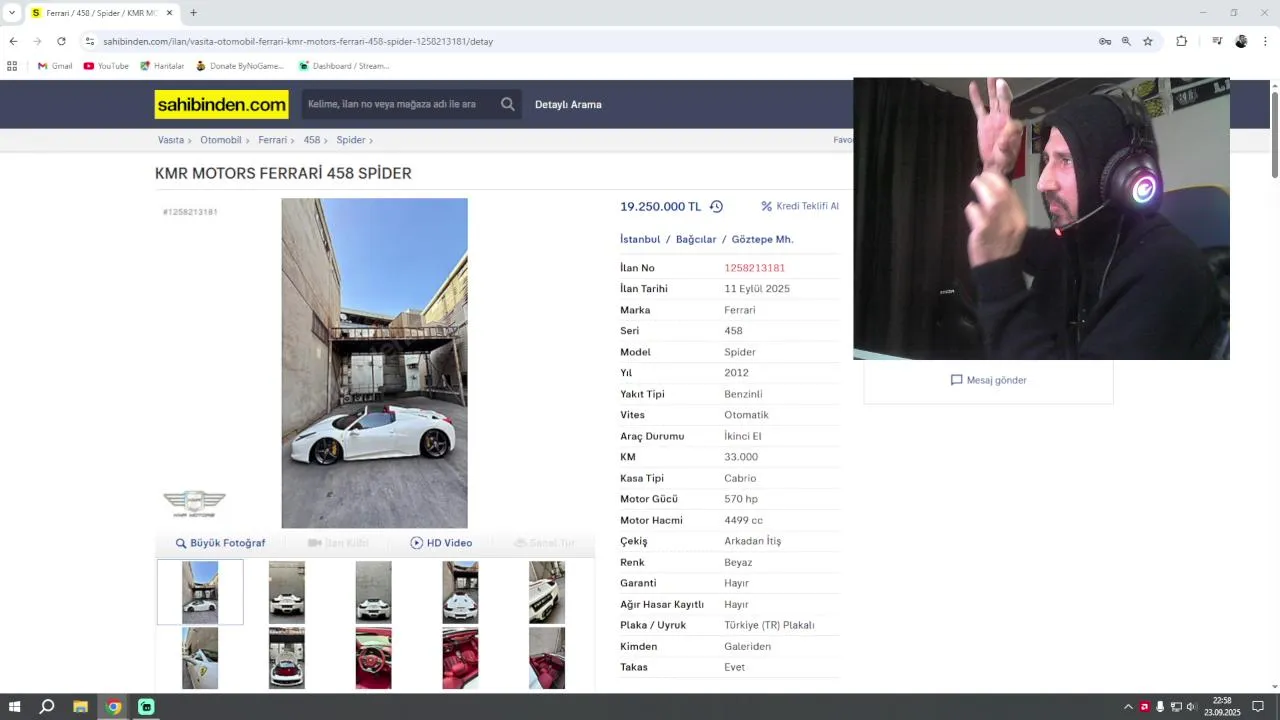Open network tray icon
The height and width of the screenshot is (720, 1280).
click(1176, 707)
